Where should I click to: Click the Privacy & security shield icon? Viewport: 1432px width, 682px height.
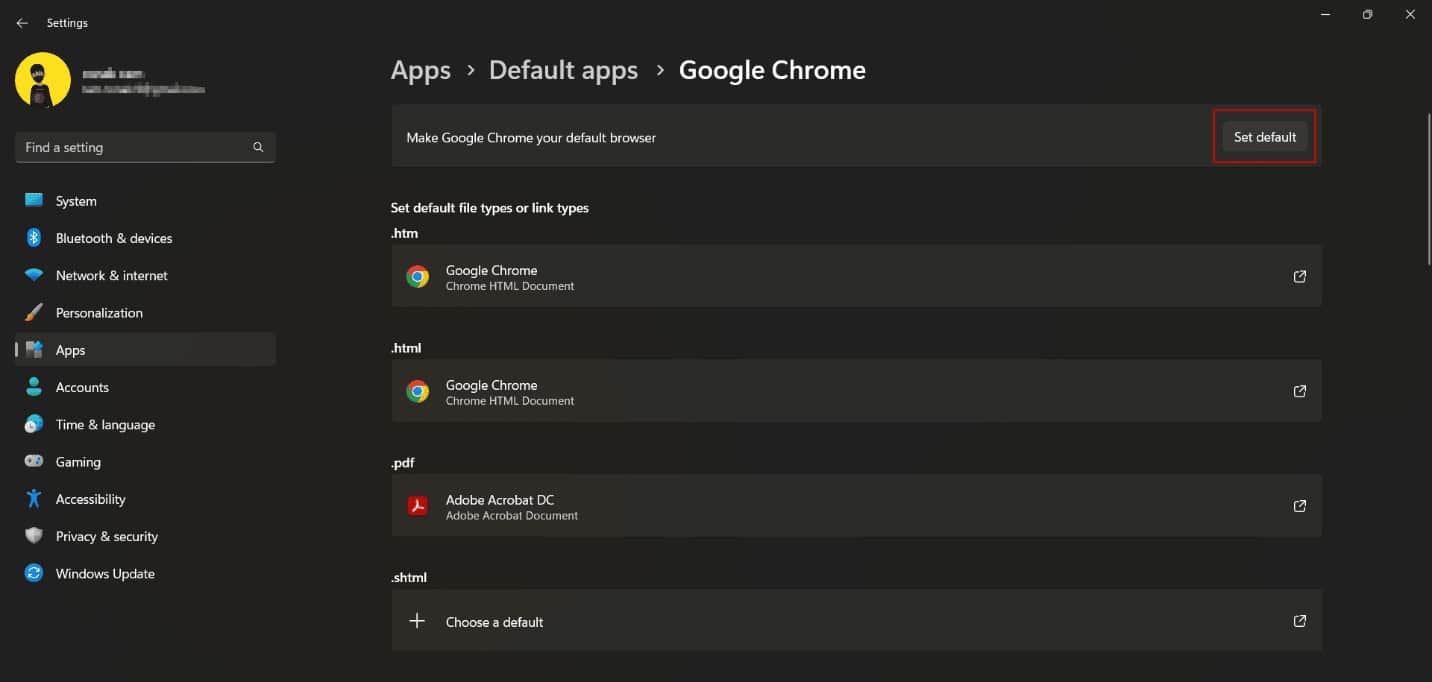coord(34,536)
